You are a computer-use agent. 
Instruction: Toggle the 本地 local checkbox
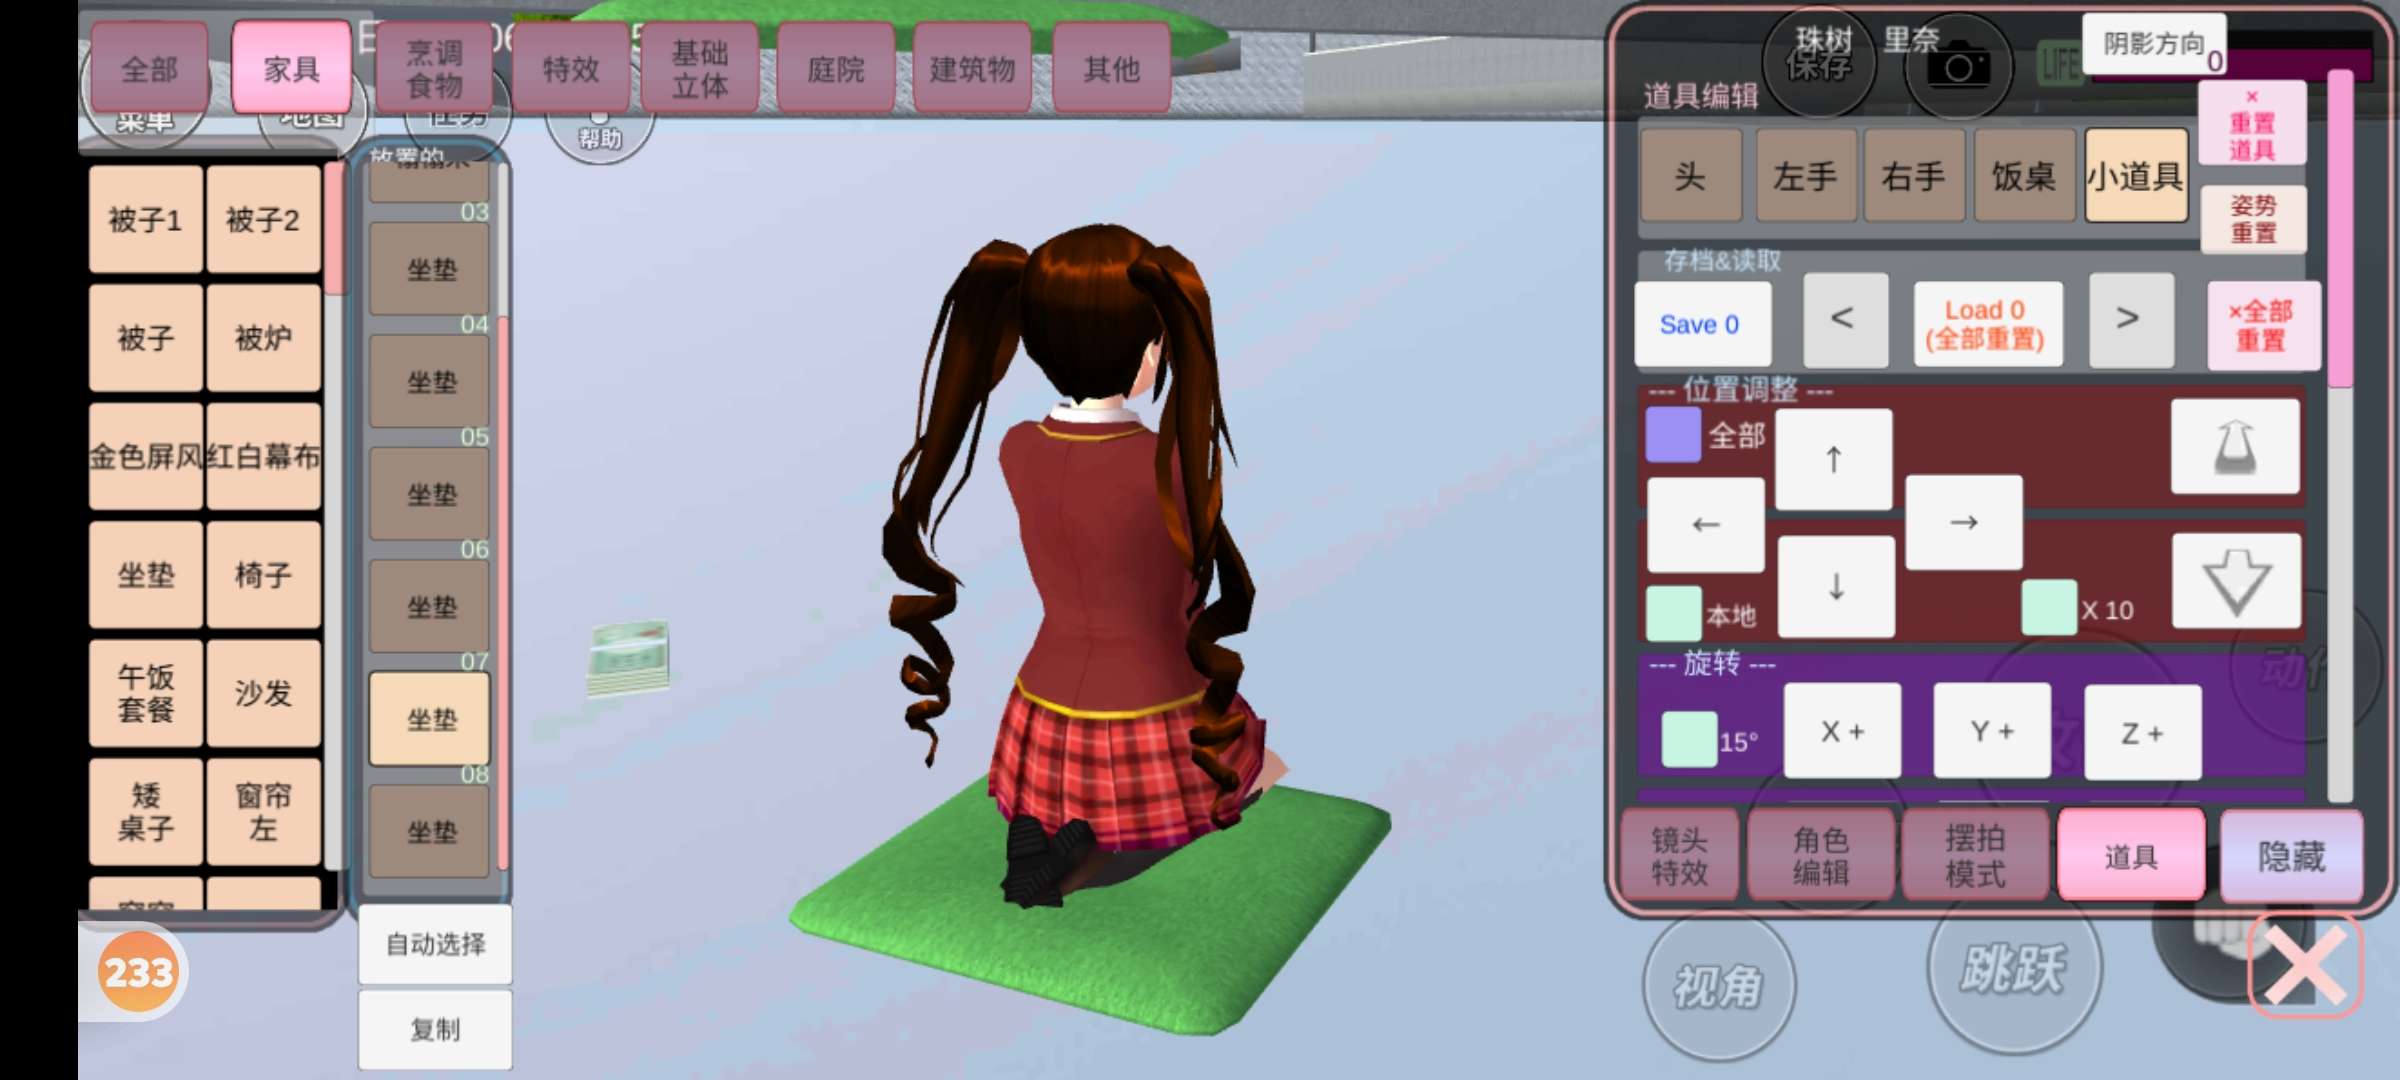point(1673,613)
